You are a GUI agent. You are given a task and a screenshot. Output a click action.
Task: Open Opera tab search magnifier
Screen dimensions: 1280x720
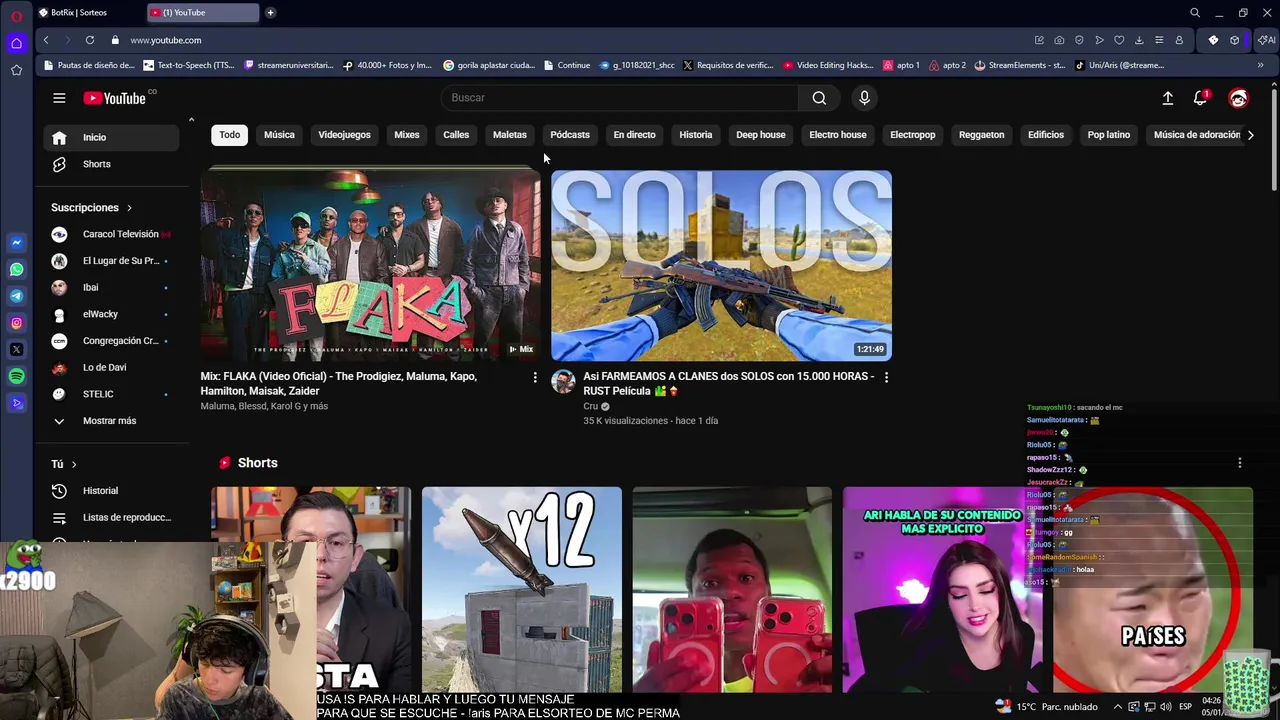coord(1195,13)
